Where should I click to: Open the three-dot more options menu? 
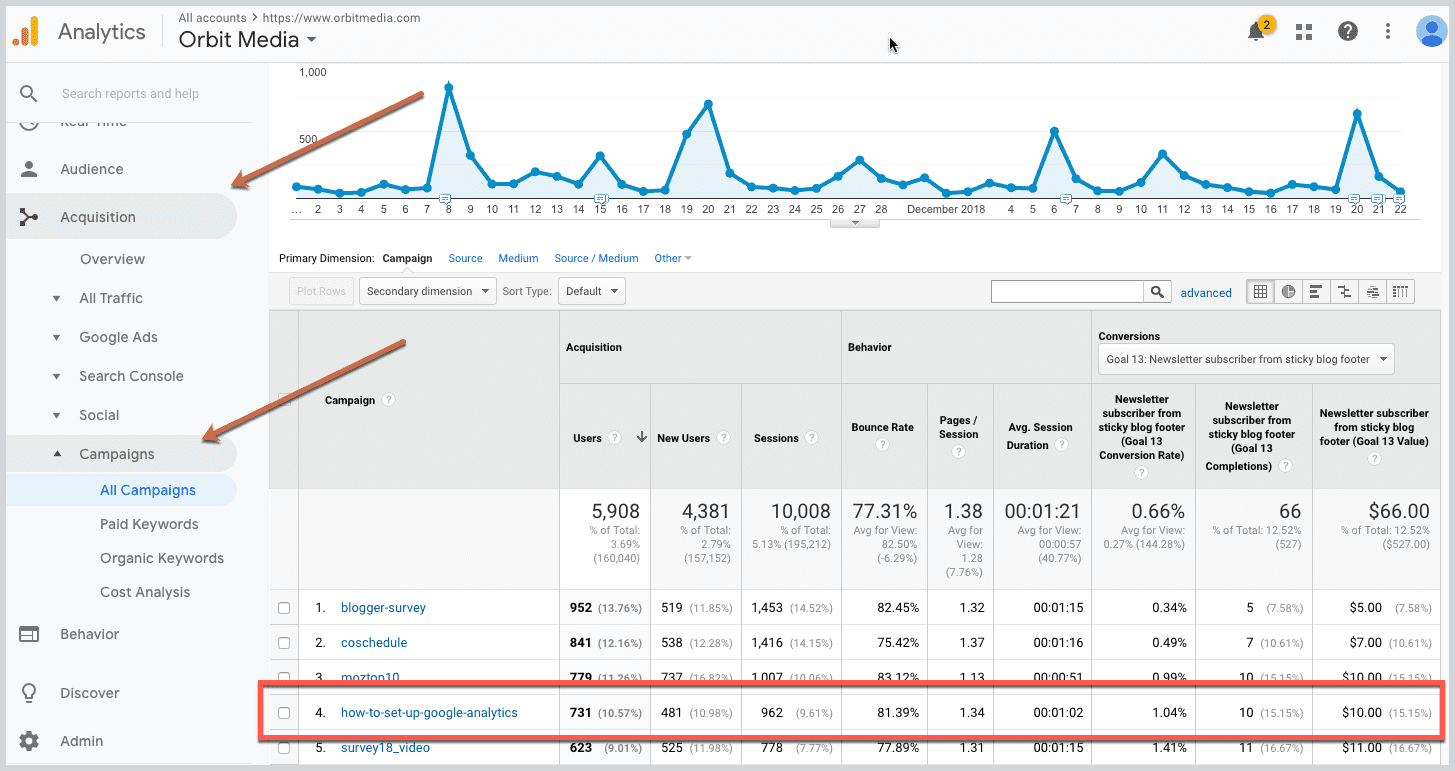pyautogui.click(x=1388, y=32)
